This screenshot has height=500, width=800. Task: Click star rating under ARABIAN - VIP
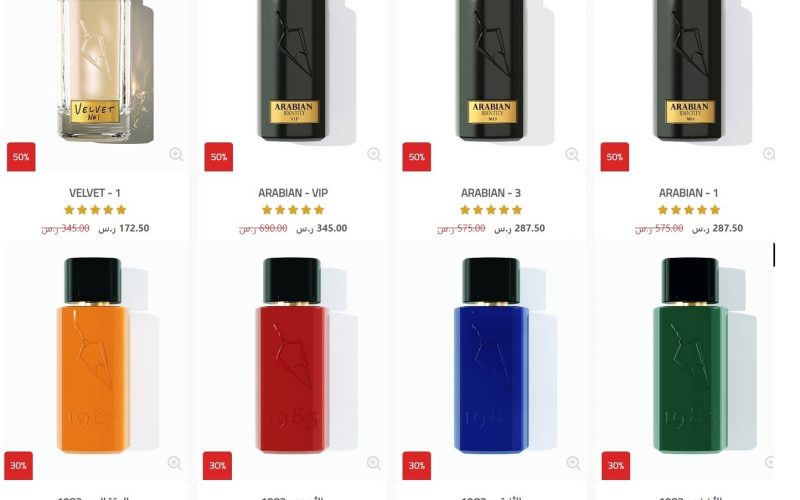pyautogui.click(x=293, y=210)
